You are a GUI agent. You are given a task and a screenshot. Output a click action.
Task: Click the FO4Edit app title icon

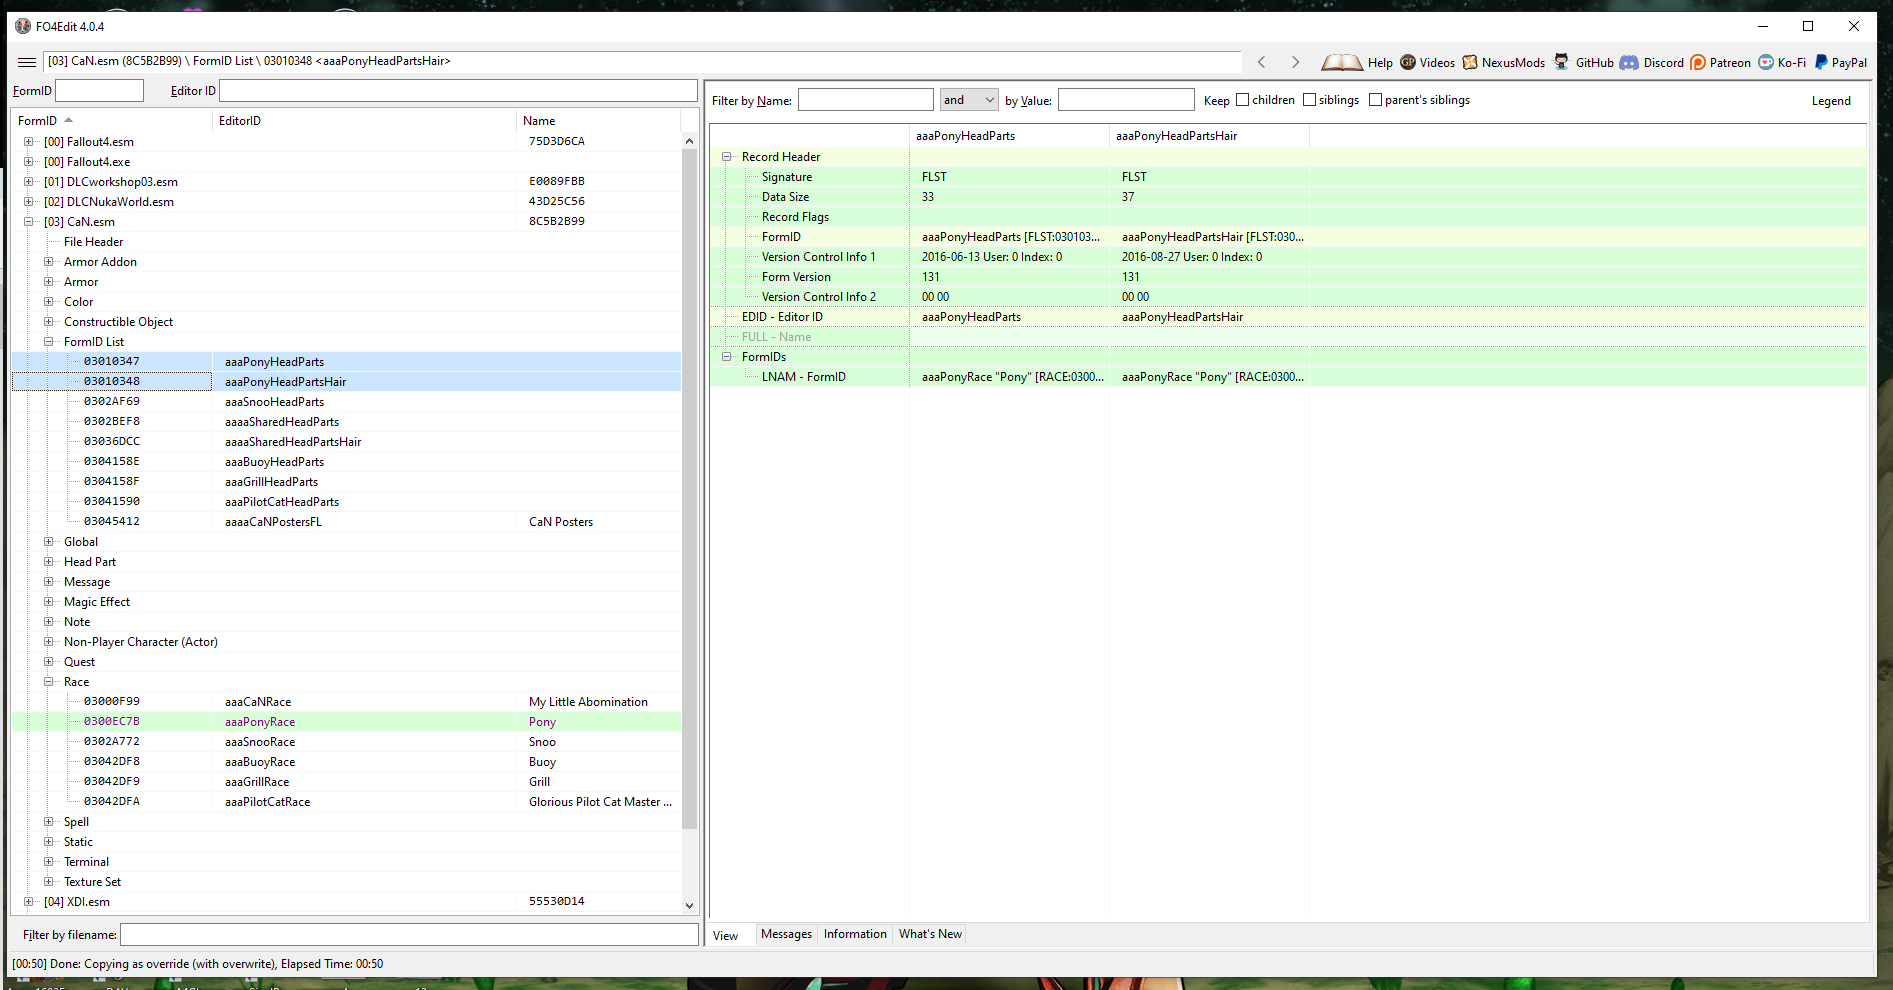[x=23, y=26]
